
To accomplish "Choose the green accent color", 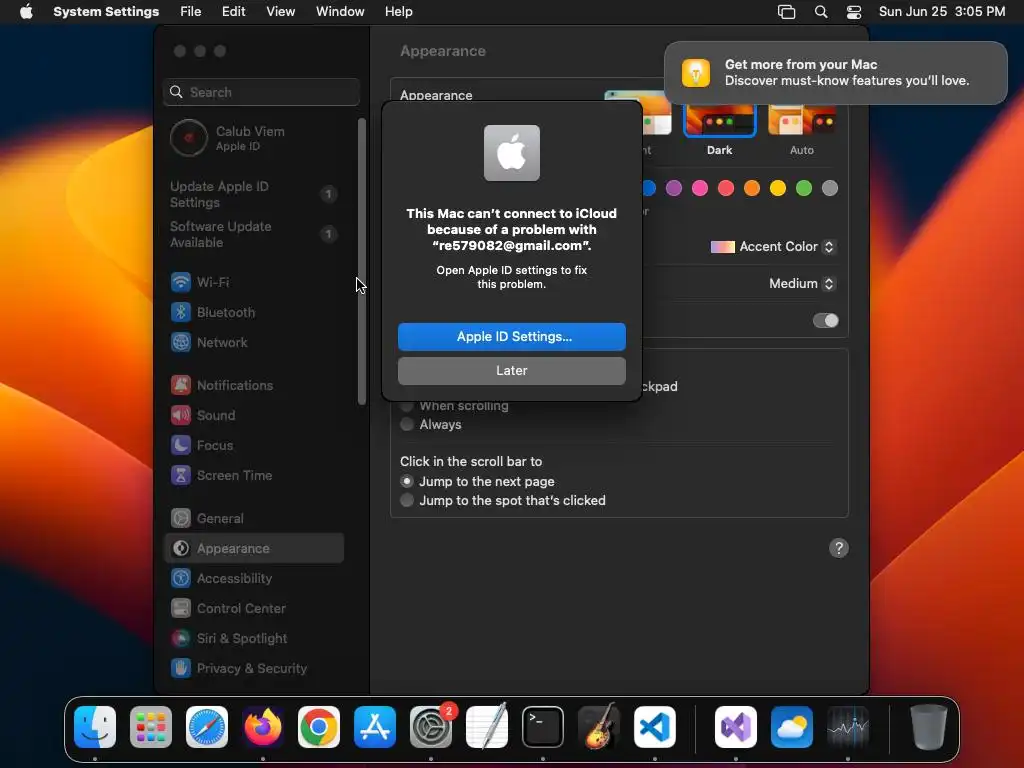I will (804, 189).
